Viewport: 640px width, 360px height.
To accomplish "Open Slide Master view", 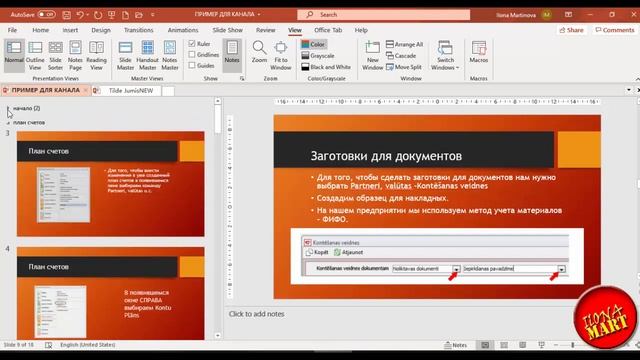I will [125, 56].
